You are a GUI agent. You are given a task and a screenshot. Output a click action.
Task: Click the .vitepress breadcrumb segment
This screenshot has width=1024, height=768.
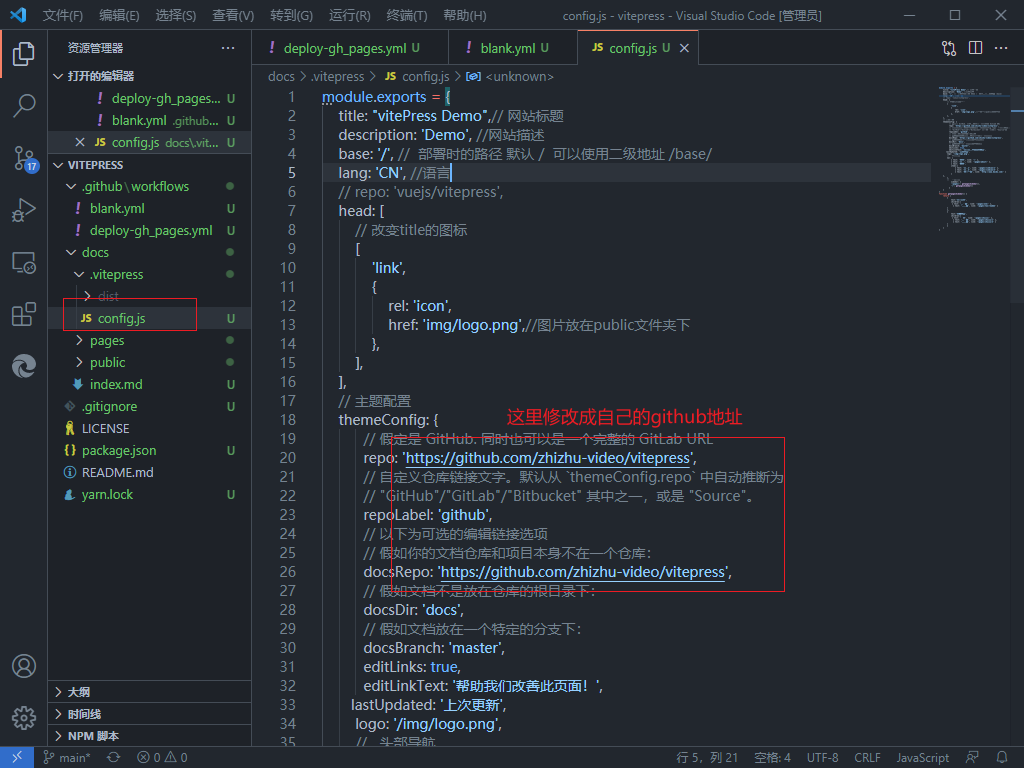pos(337,76)
